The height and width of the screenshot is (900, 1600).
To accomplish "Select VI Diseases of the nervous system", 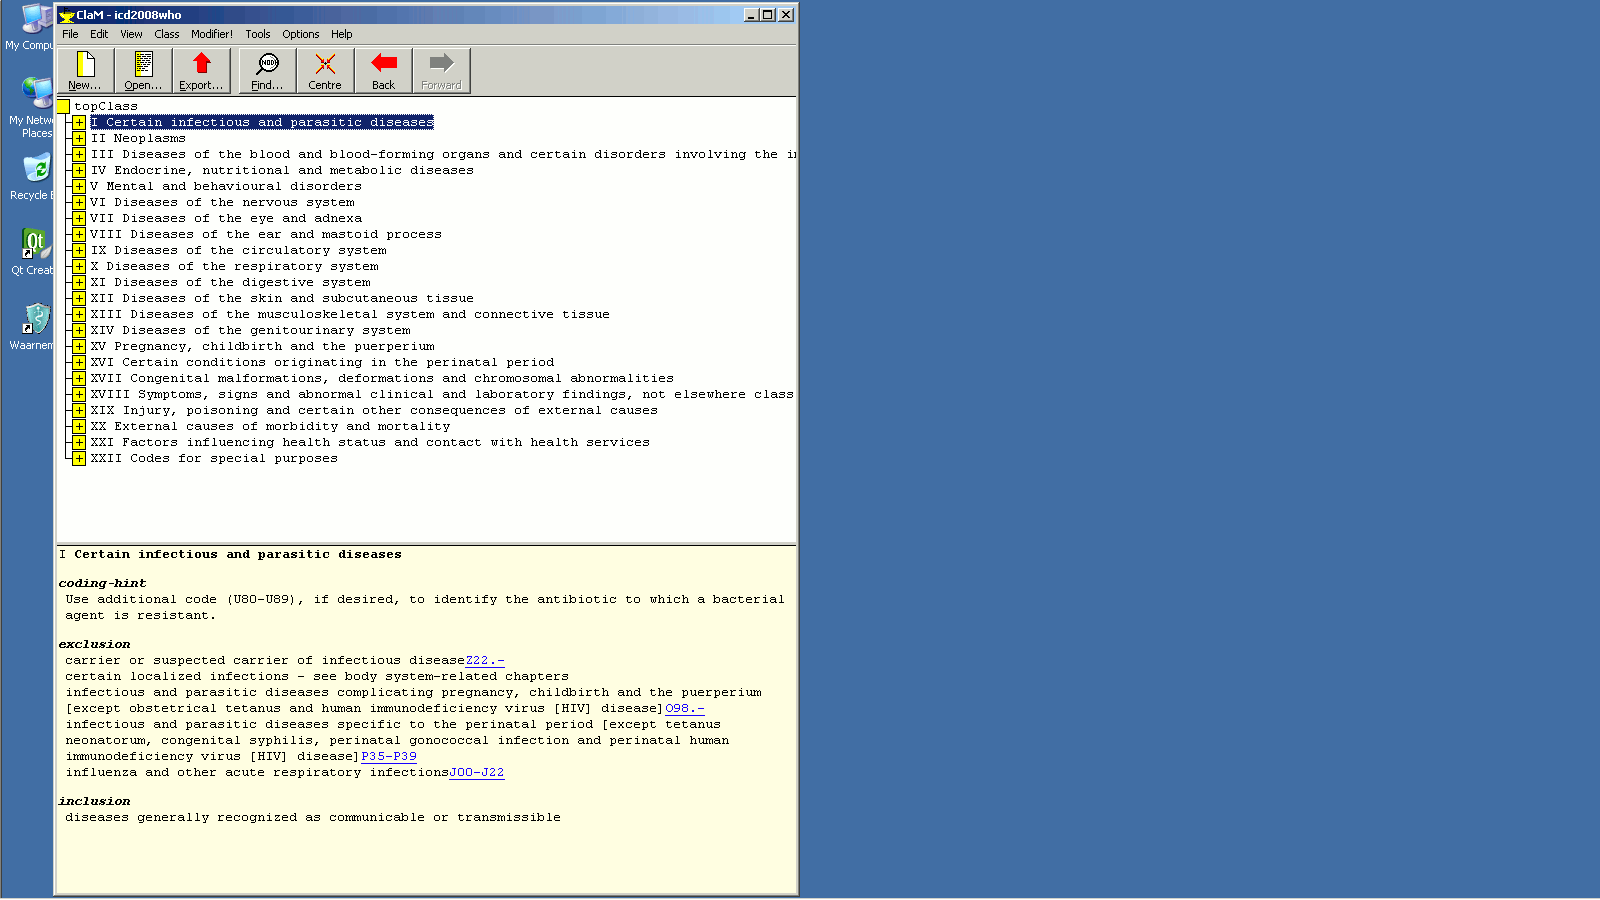I will [222, 203].
